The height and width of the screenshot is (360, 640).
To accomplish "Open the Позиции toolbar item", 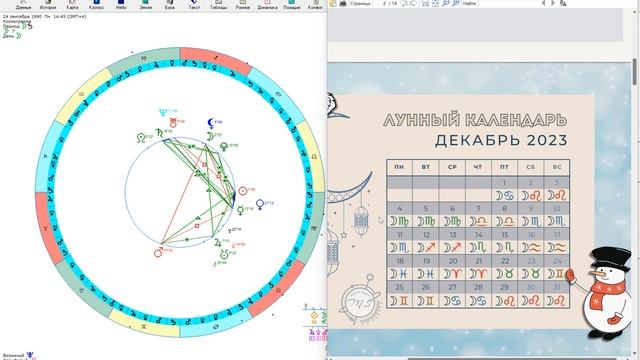I will point(292,5).
